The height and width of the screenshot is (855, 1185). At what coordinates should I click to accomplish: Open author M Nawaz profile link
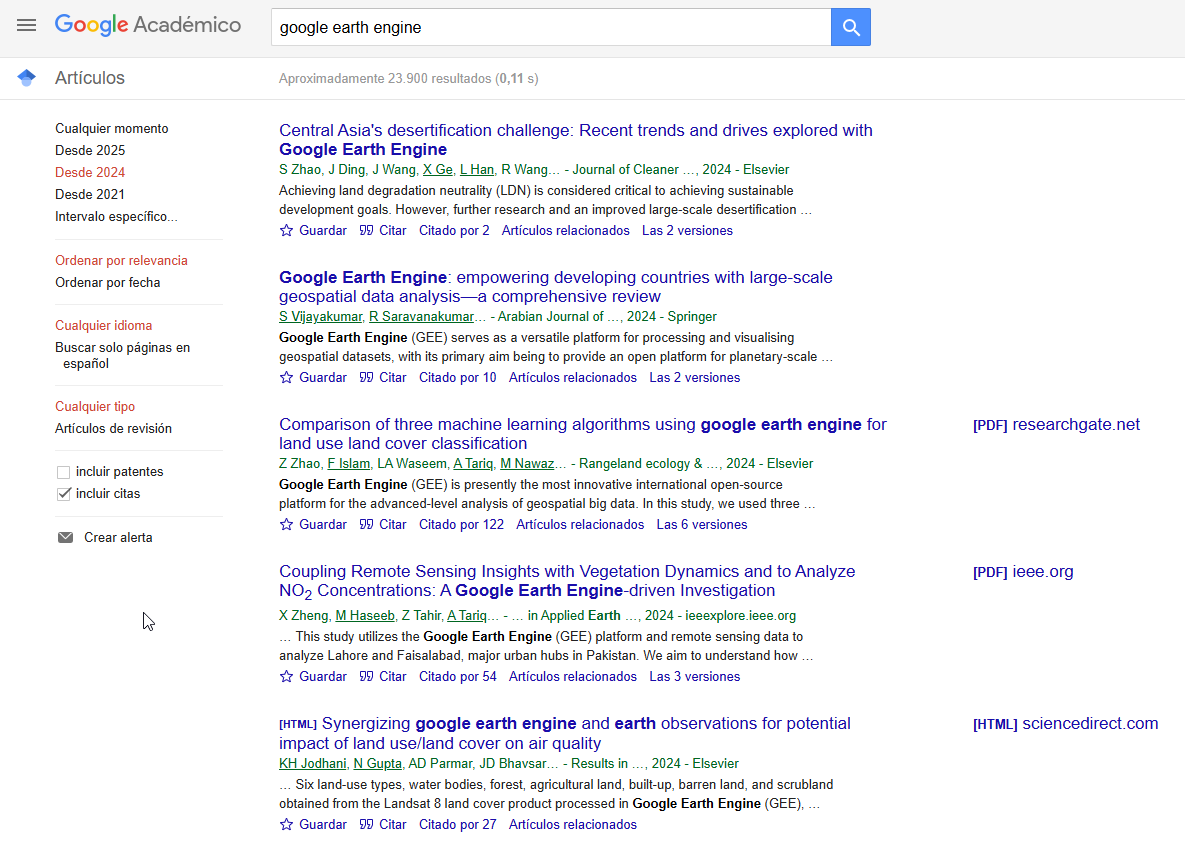pos(527,463)
